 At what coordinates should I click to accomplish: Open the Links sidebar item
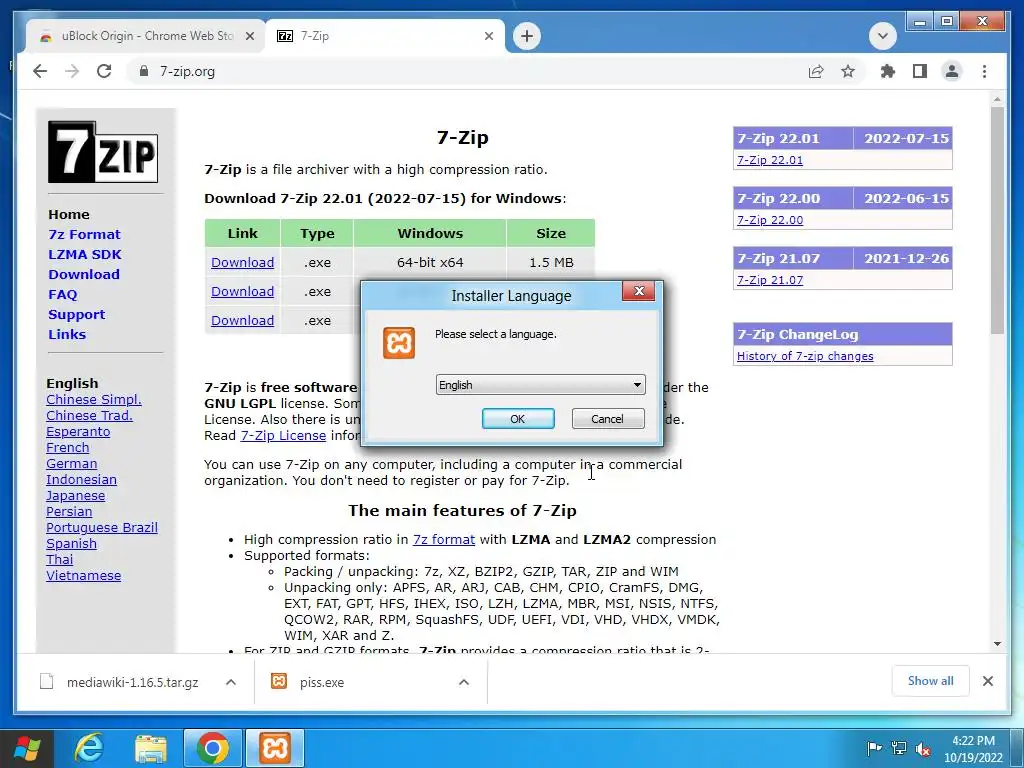67,334
